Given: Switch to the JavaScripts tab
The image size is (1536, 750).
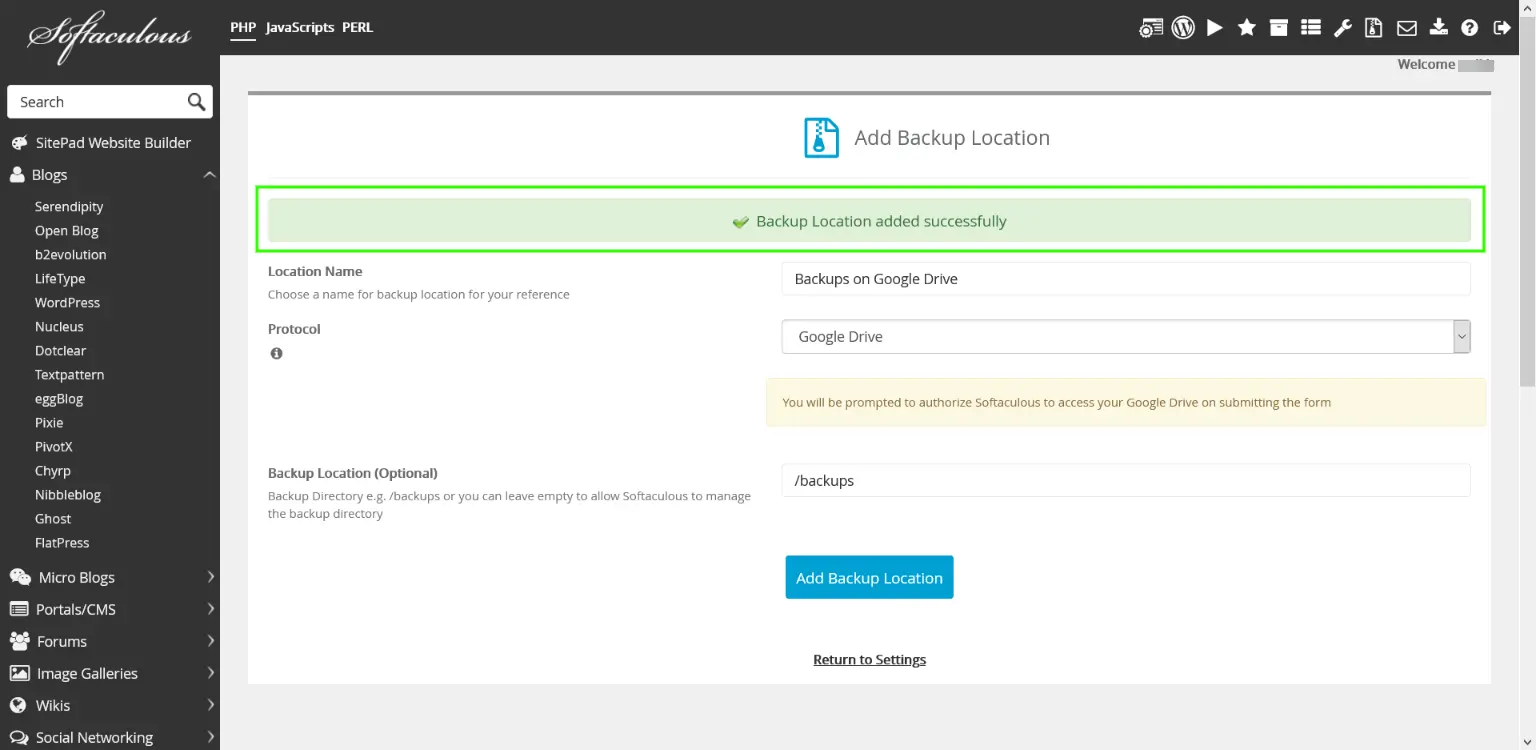Looking at the screenshot, I should [299, 27].
